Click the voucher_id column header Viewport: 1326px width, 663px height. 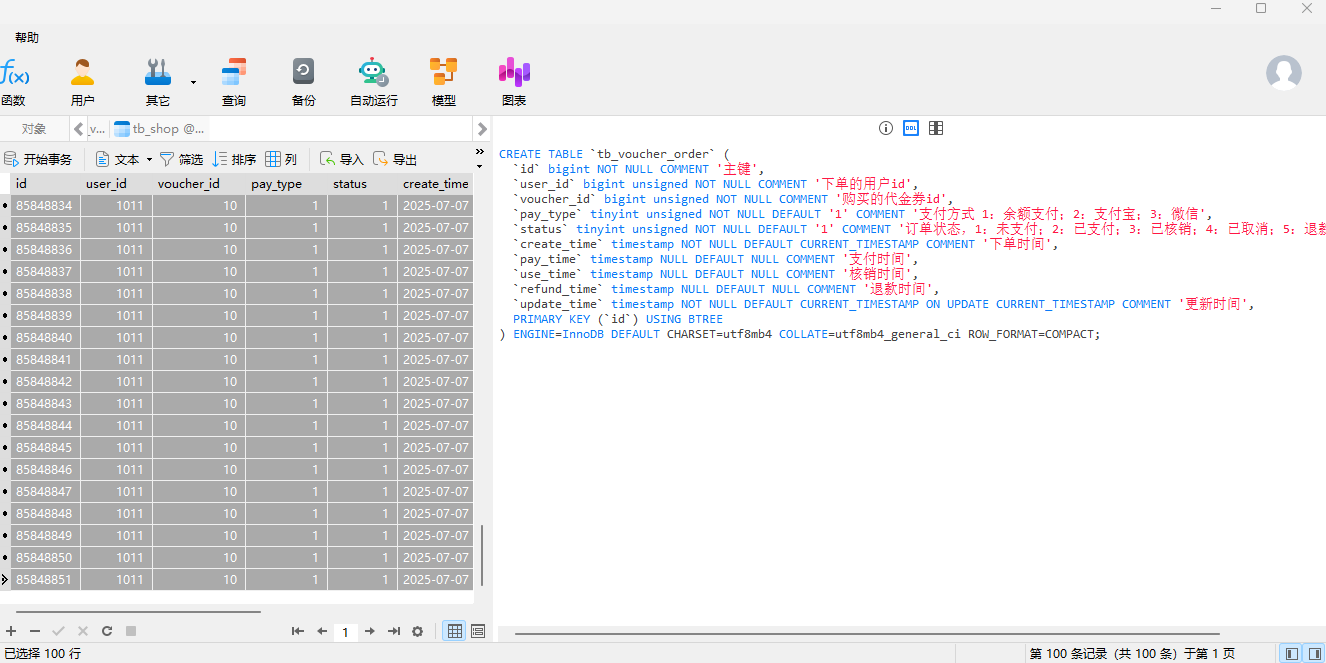199,184
